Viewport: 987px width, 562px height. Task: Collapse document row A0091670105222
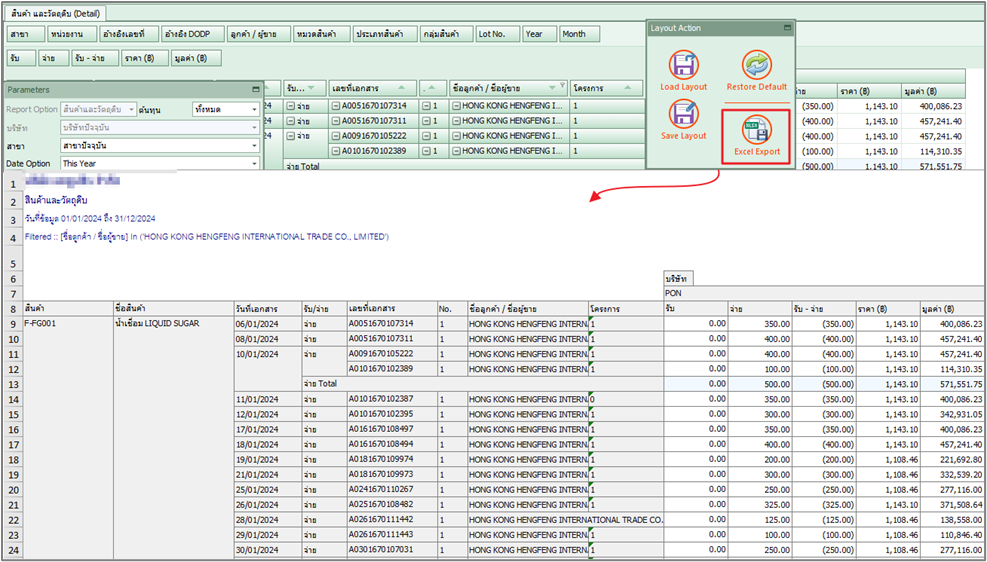tap(336, 136)
